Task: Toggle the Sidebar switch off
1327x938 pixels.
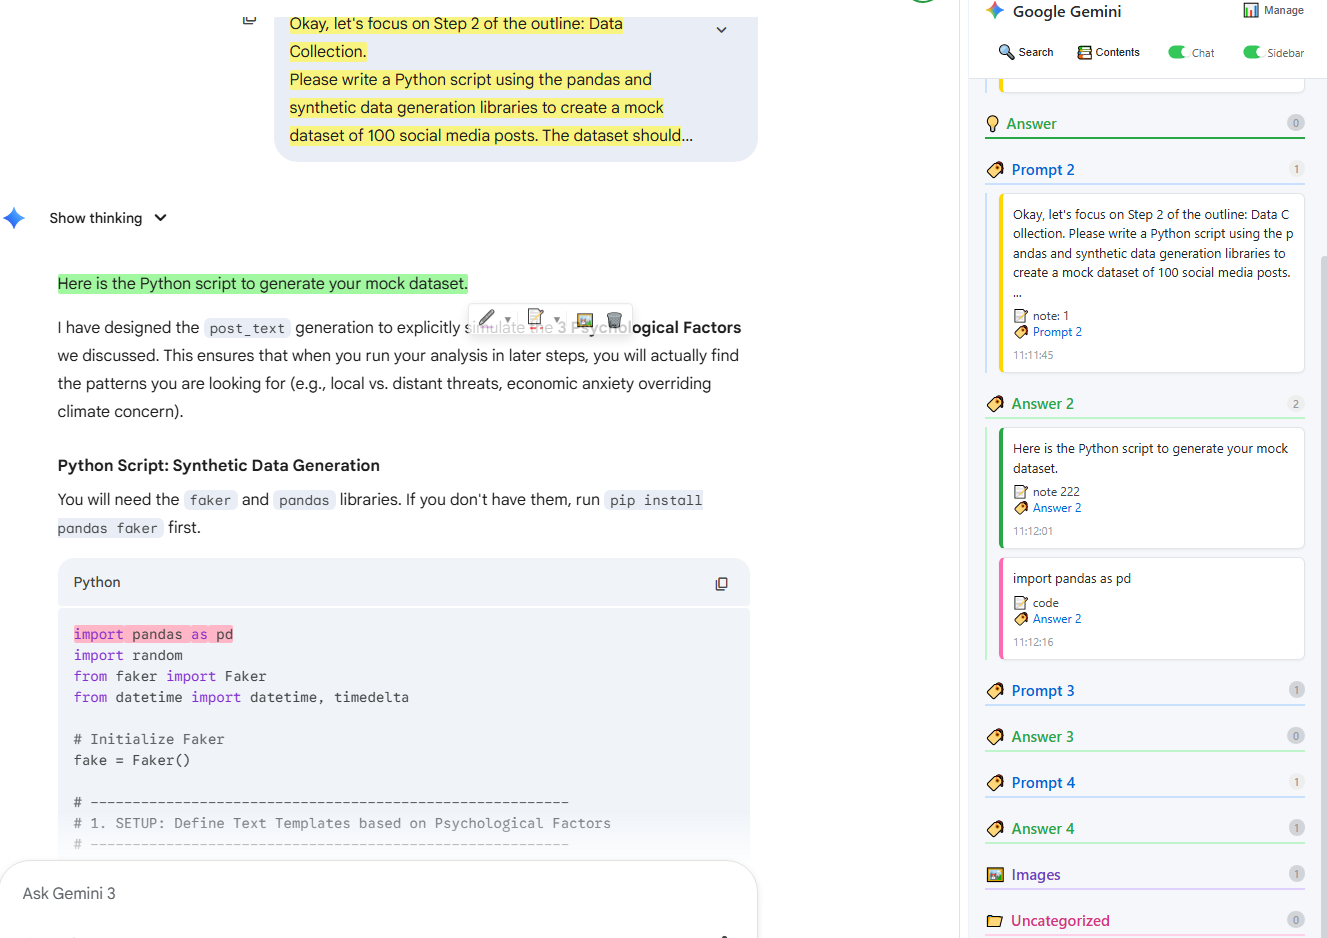Action: coord(1252,52)
